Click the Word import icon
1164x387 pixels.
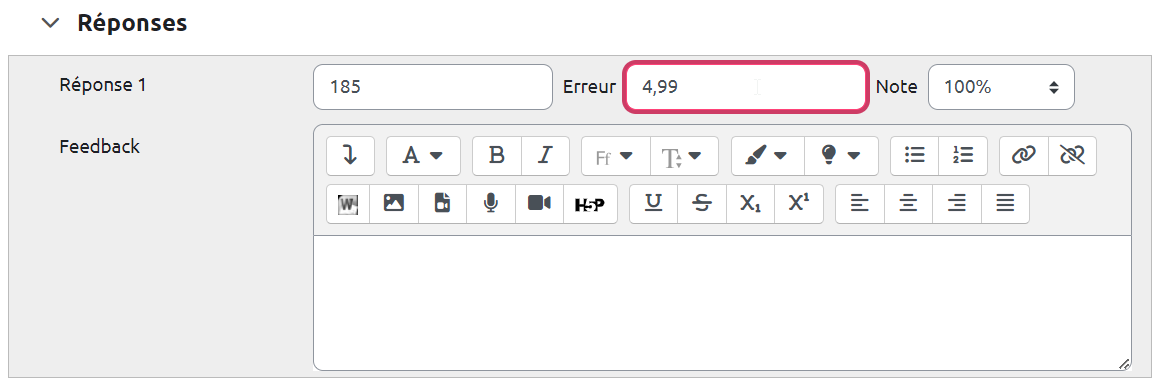point(348,204)
